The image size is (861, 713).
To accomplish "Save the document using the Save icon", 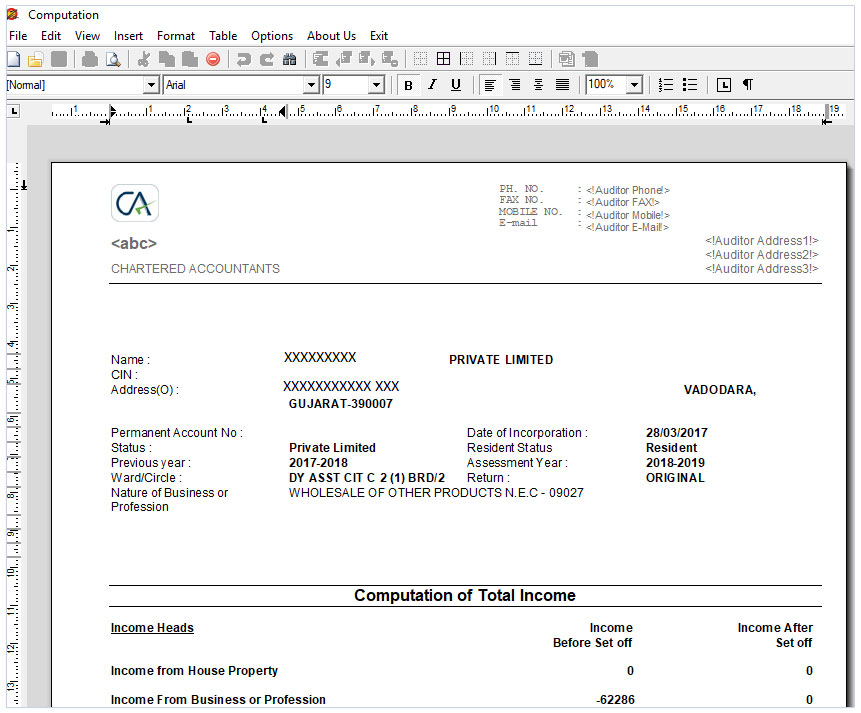I will pyautogui.click(x=59, y=59).
